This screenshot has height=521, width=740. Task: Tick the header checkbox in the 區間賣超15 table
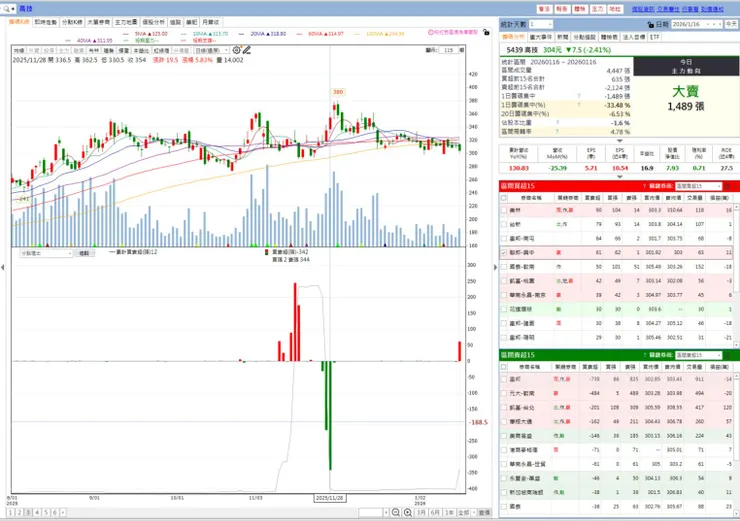(504, 367)
